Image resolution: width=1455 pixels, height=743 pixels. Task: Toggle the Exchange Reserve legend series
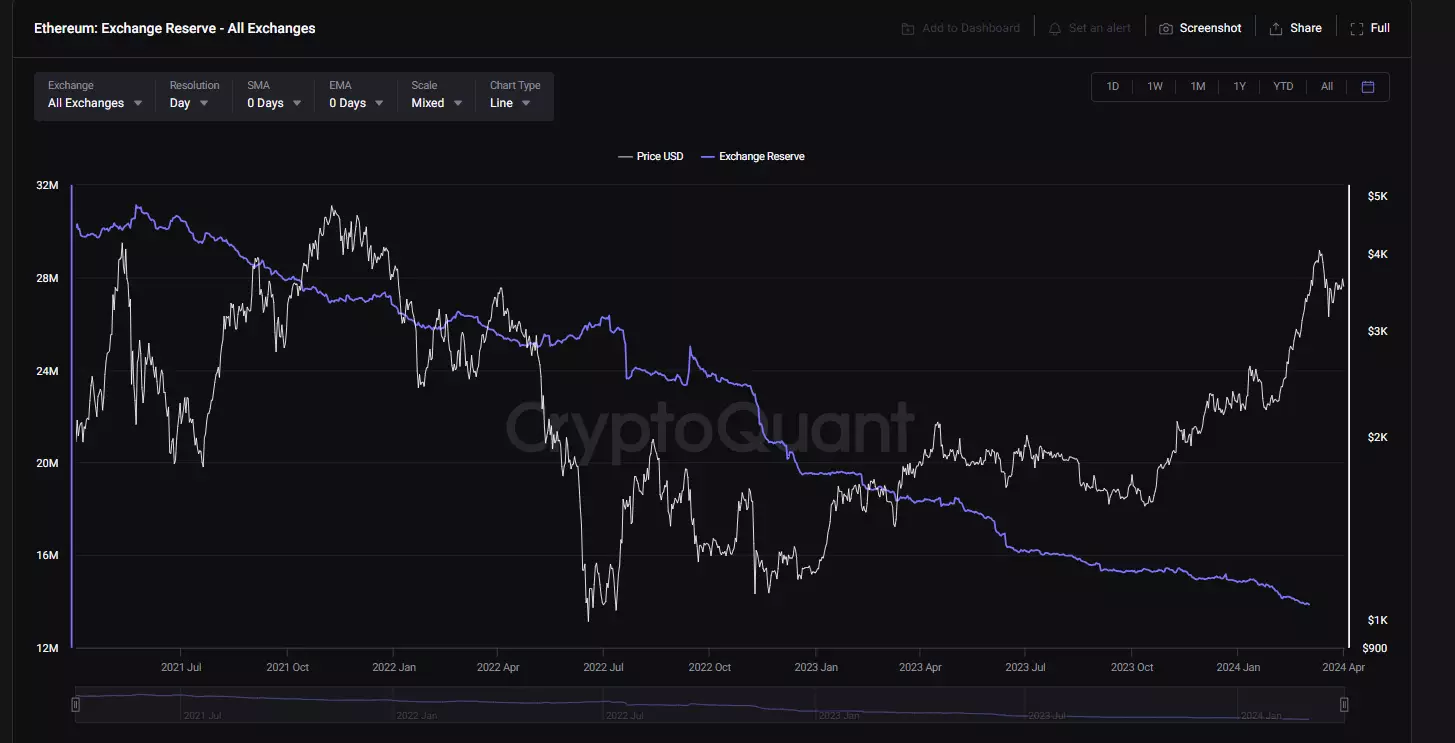pos(753,157)
